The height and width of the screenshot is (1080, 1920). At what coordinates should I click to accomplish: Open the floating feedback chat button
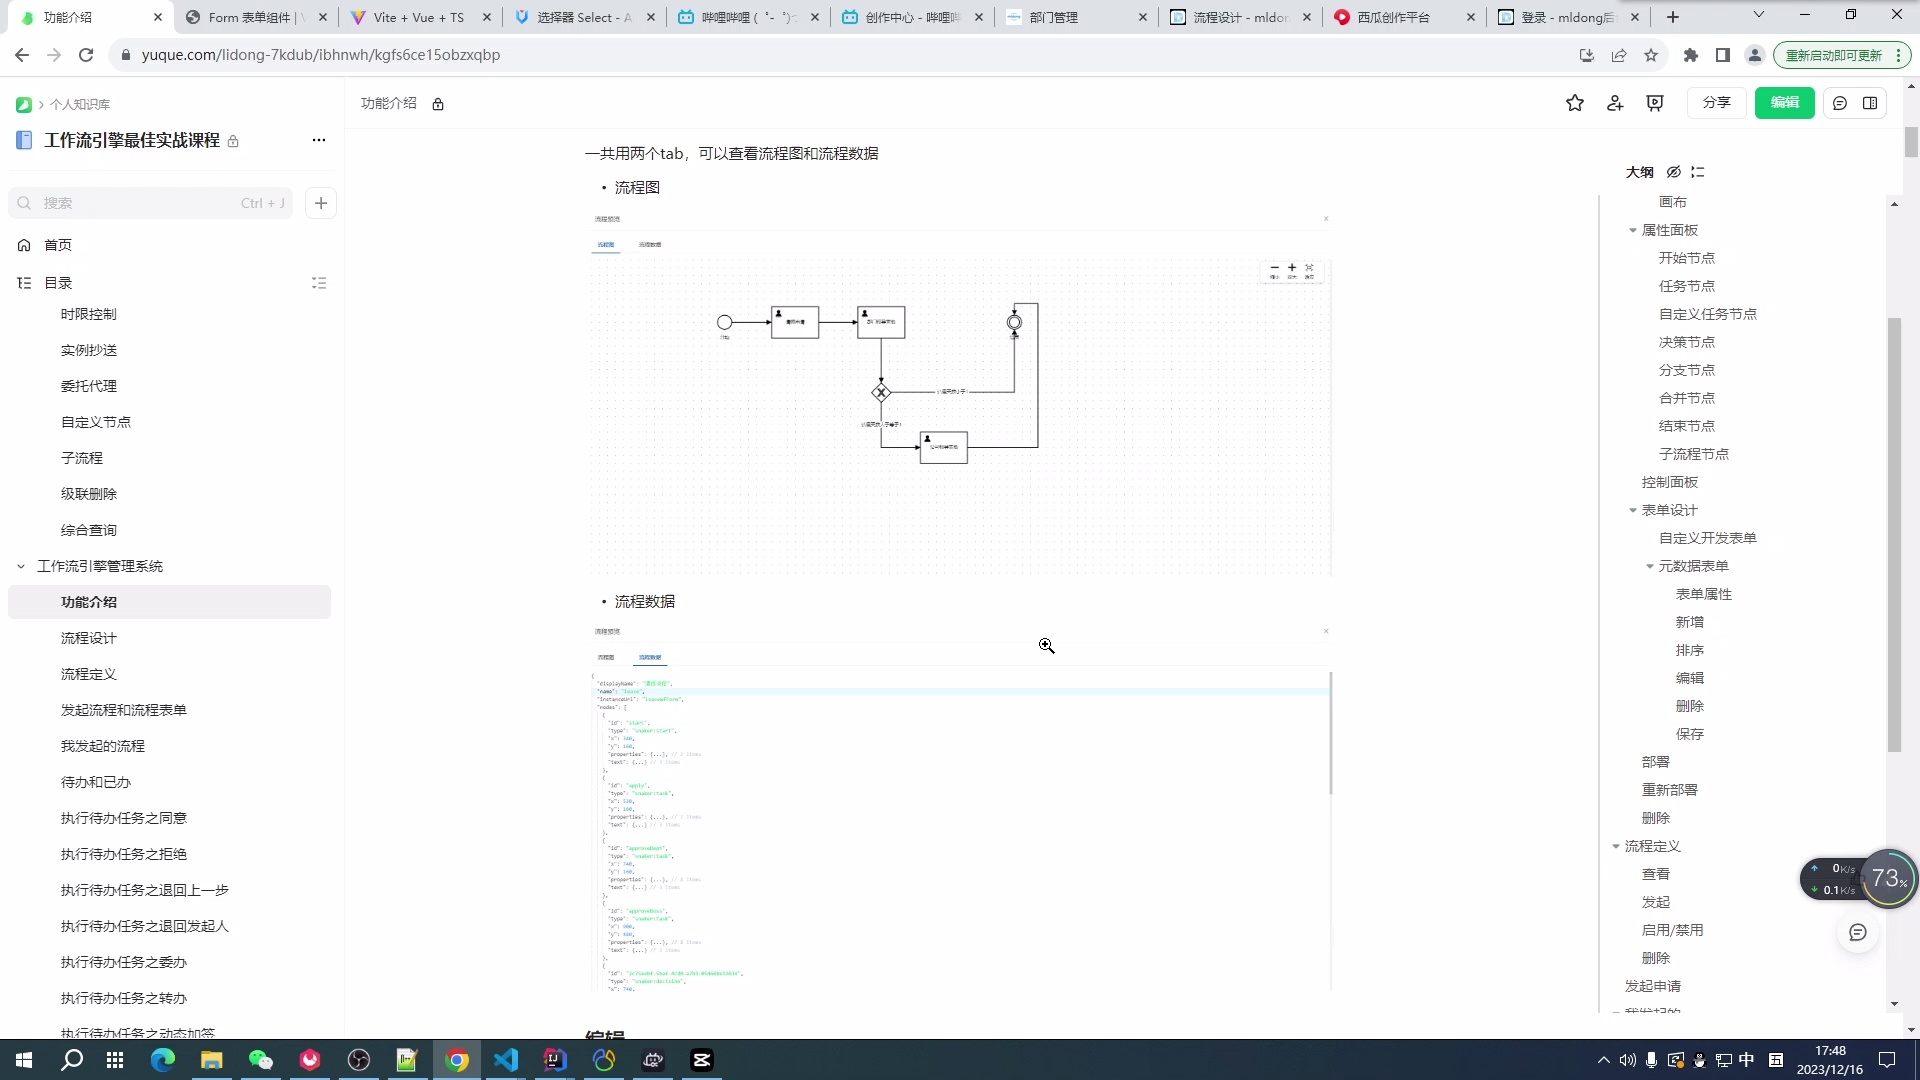(1858, 932)
